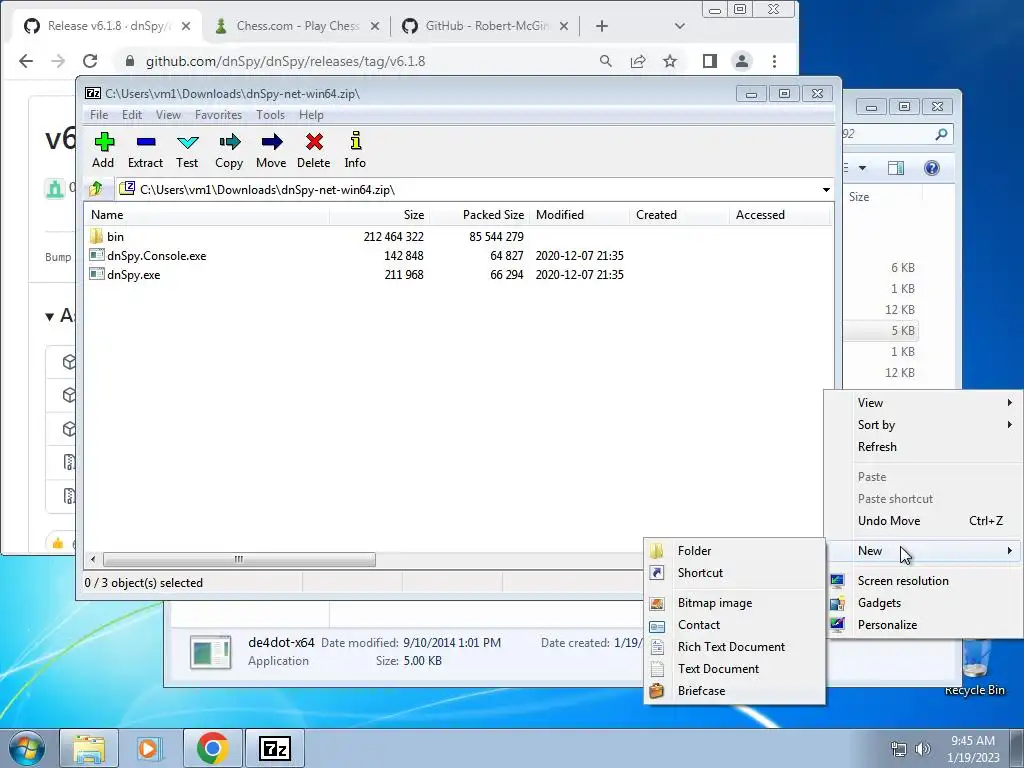
Task: Open the Edit menu in 7-Zip
Action: (x=132, y=115)
